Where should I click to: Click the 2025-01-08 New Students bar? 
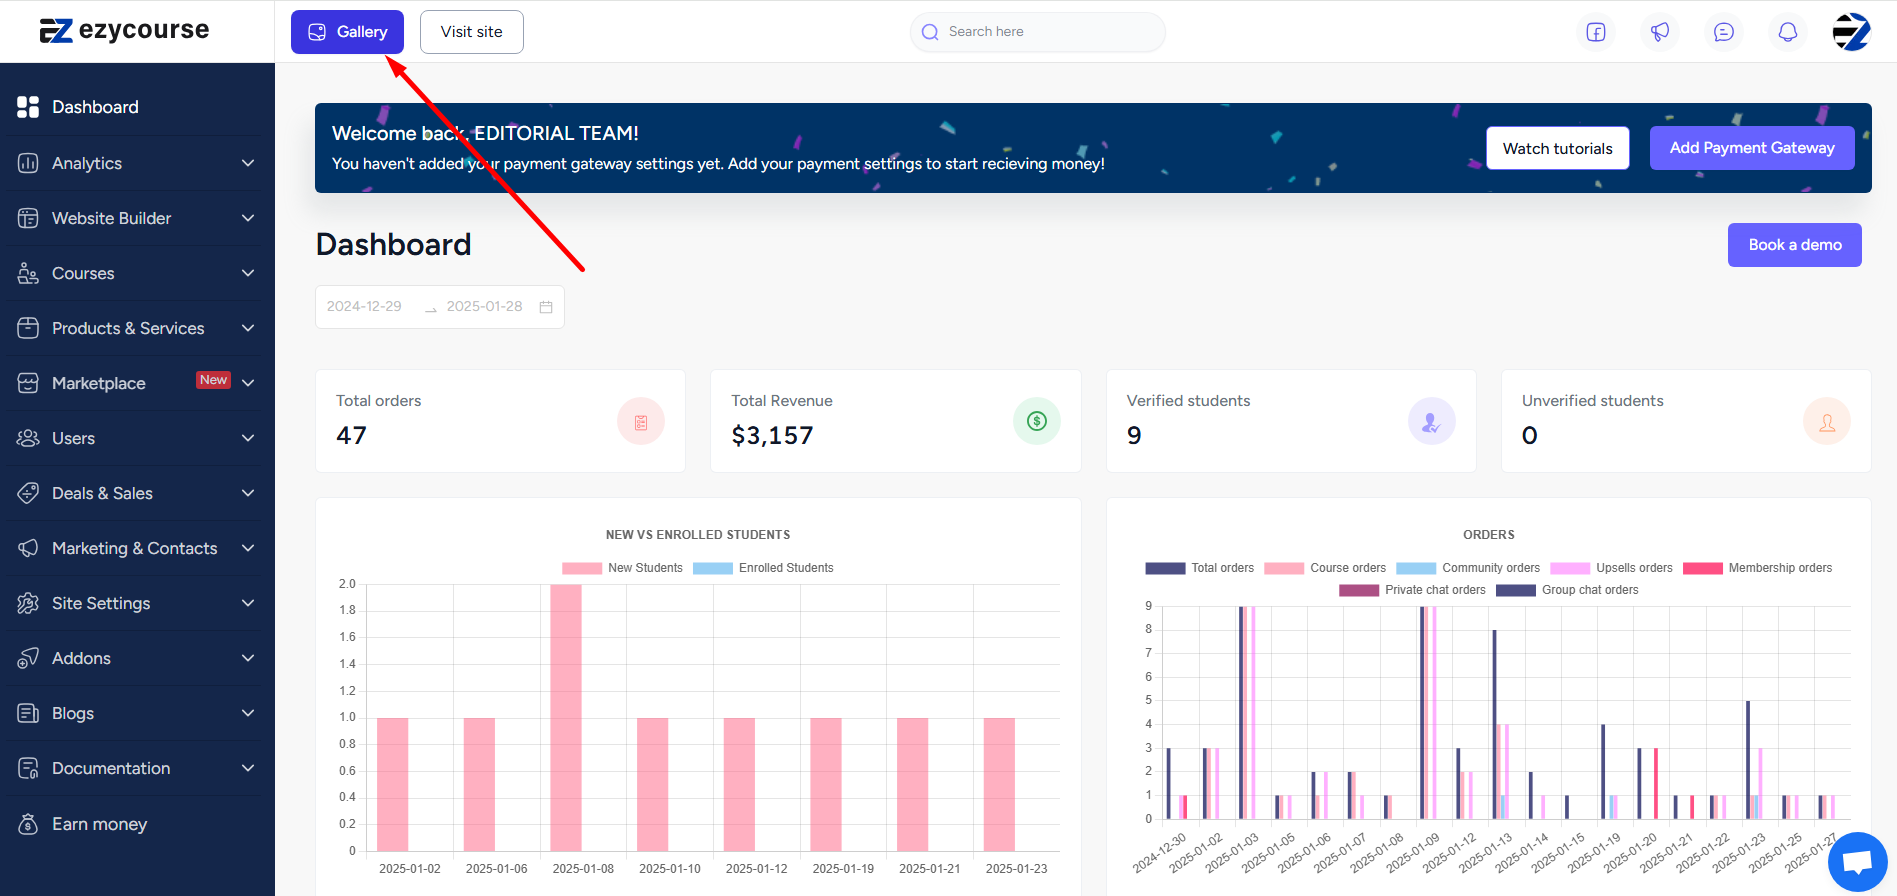click(x=566, y=718)
